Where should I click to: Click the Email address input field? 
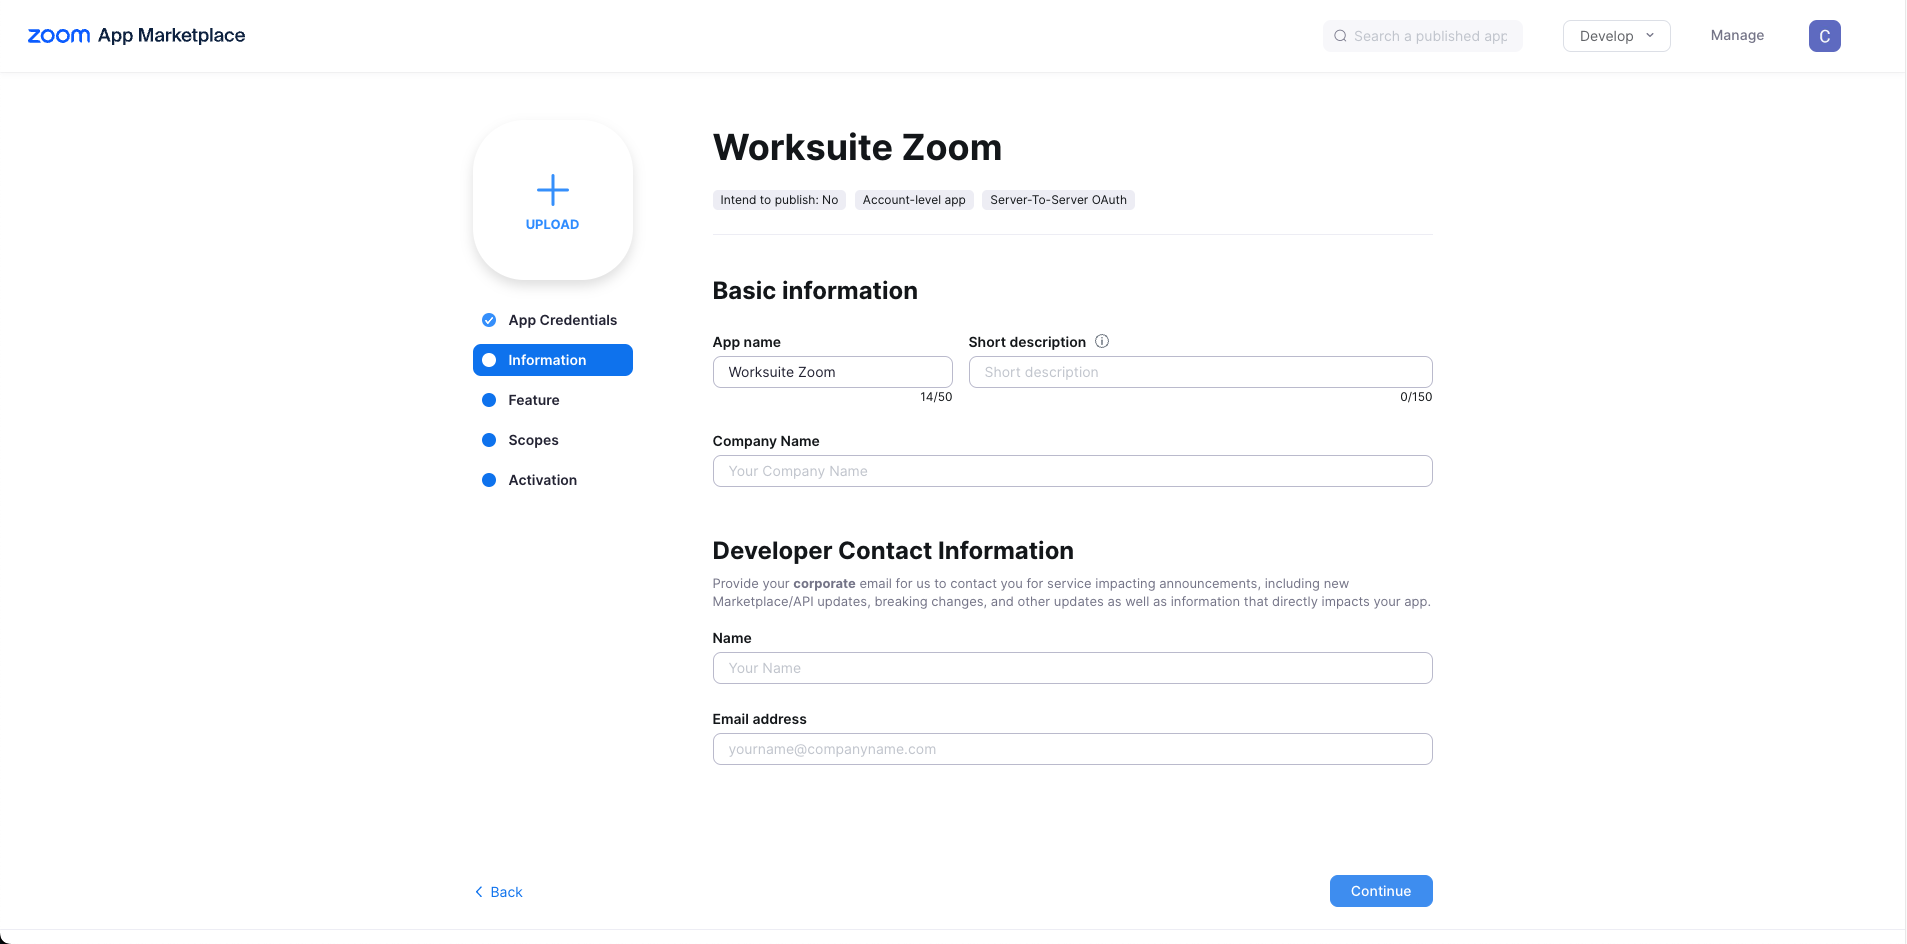pyautogui.click(x=1072, y=749)
